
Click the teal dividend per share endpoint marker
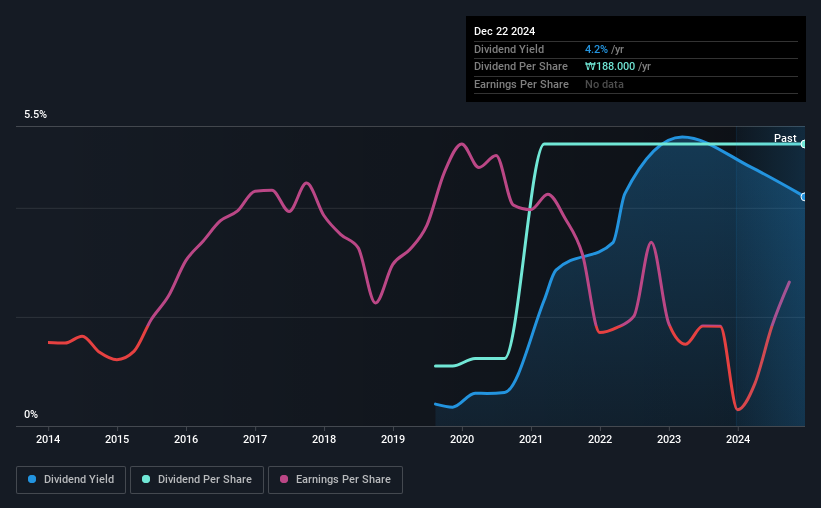coord(804,144)
